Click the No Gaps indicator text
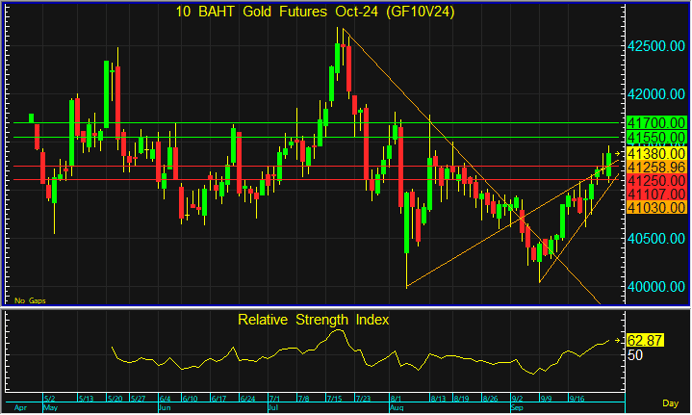The width and height of the screenshot is (692, 415). [30, 299]
